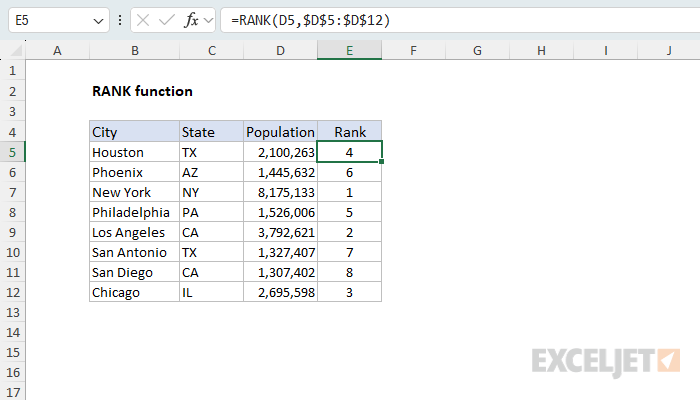Image resolution: width=700 pixels, height=400 pixels.
Task: Click the 'PA' state cell
Action: coord(212,212)
